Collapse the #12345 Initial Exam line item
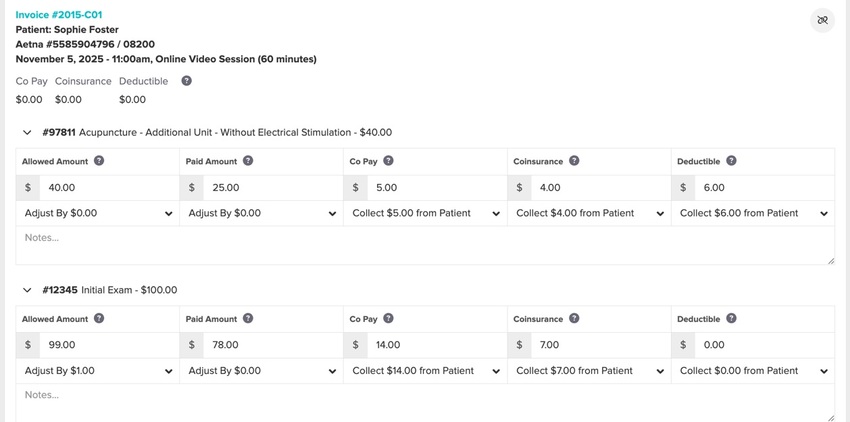 [x=27, y=290]
